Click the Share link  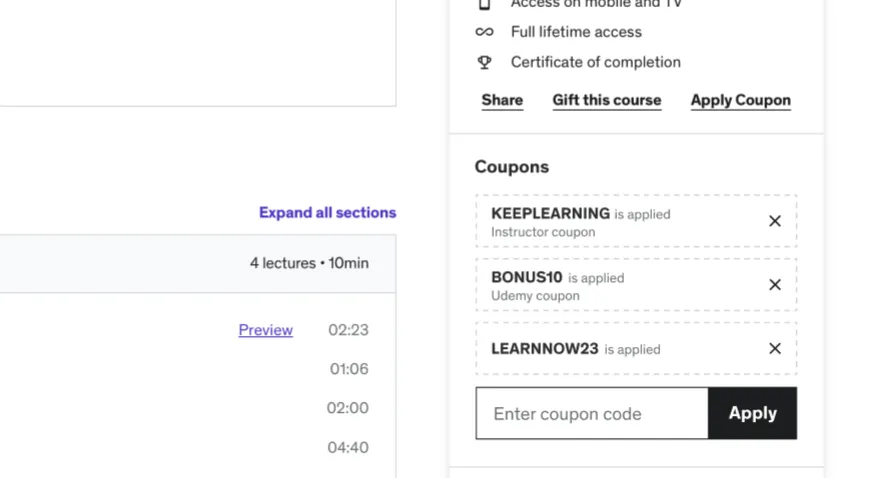pos(502,100)
